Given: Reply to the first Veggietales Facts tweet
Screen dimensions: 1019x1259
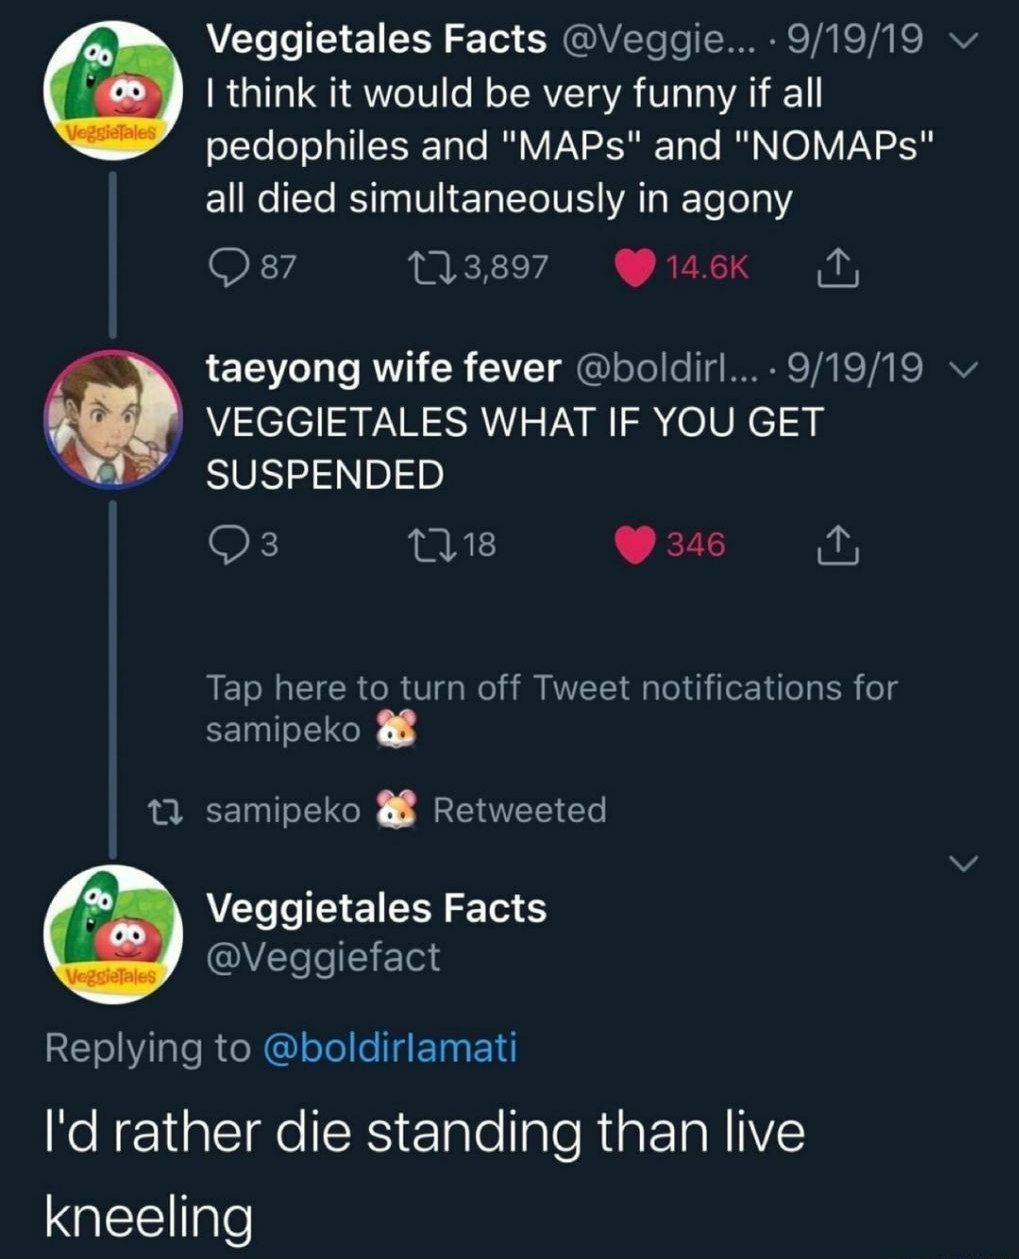Looking at the screenshot, I should 227,266.
